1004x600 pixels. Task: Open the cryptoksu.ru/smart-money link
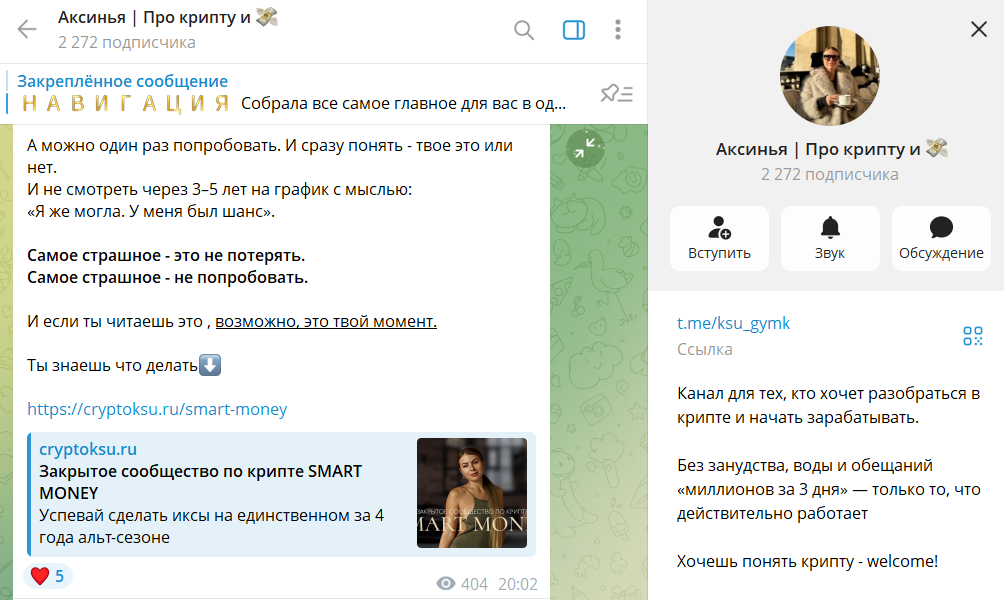tap(157, 409)
